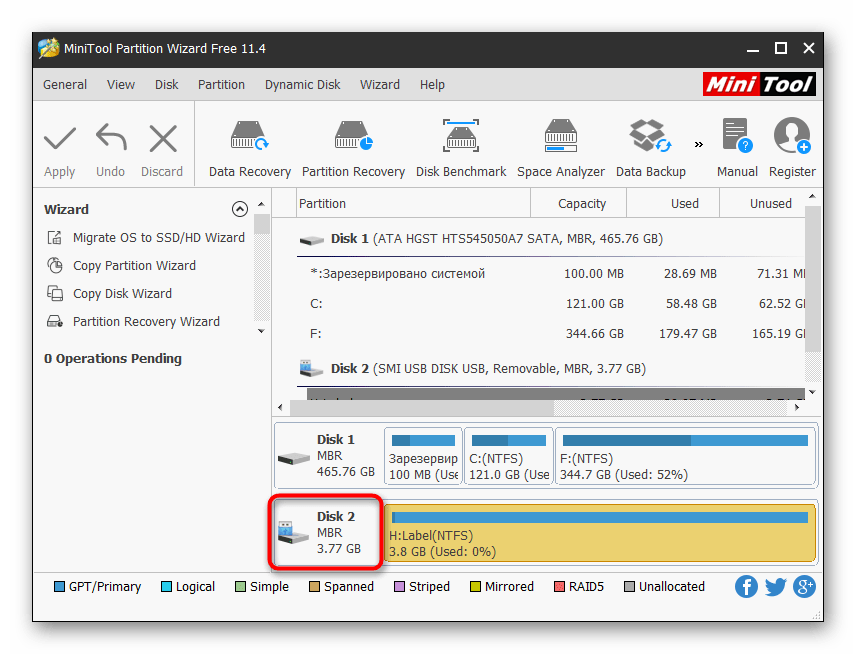Start Migrate OS to SSD/HD Wizard
856x654 pixels.
click(x=158, y=238)
